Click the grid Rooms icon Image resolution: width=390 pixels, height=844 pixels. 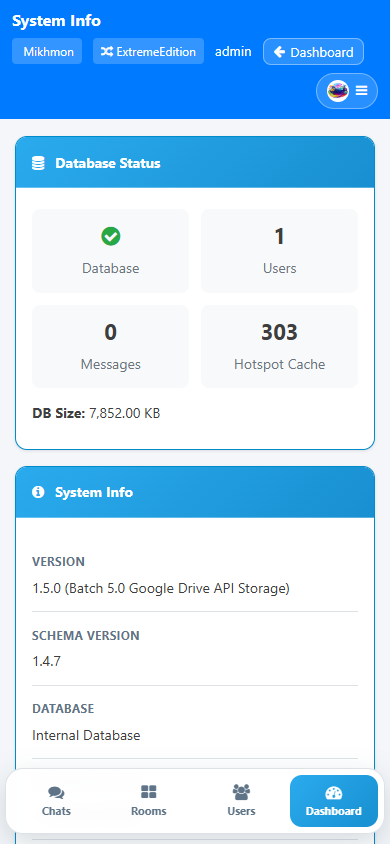(148, 792)
